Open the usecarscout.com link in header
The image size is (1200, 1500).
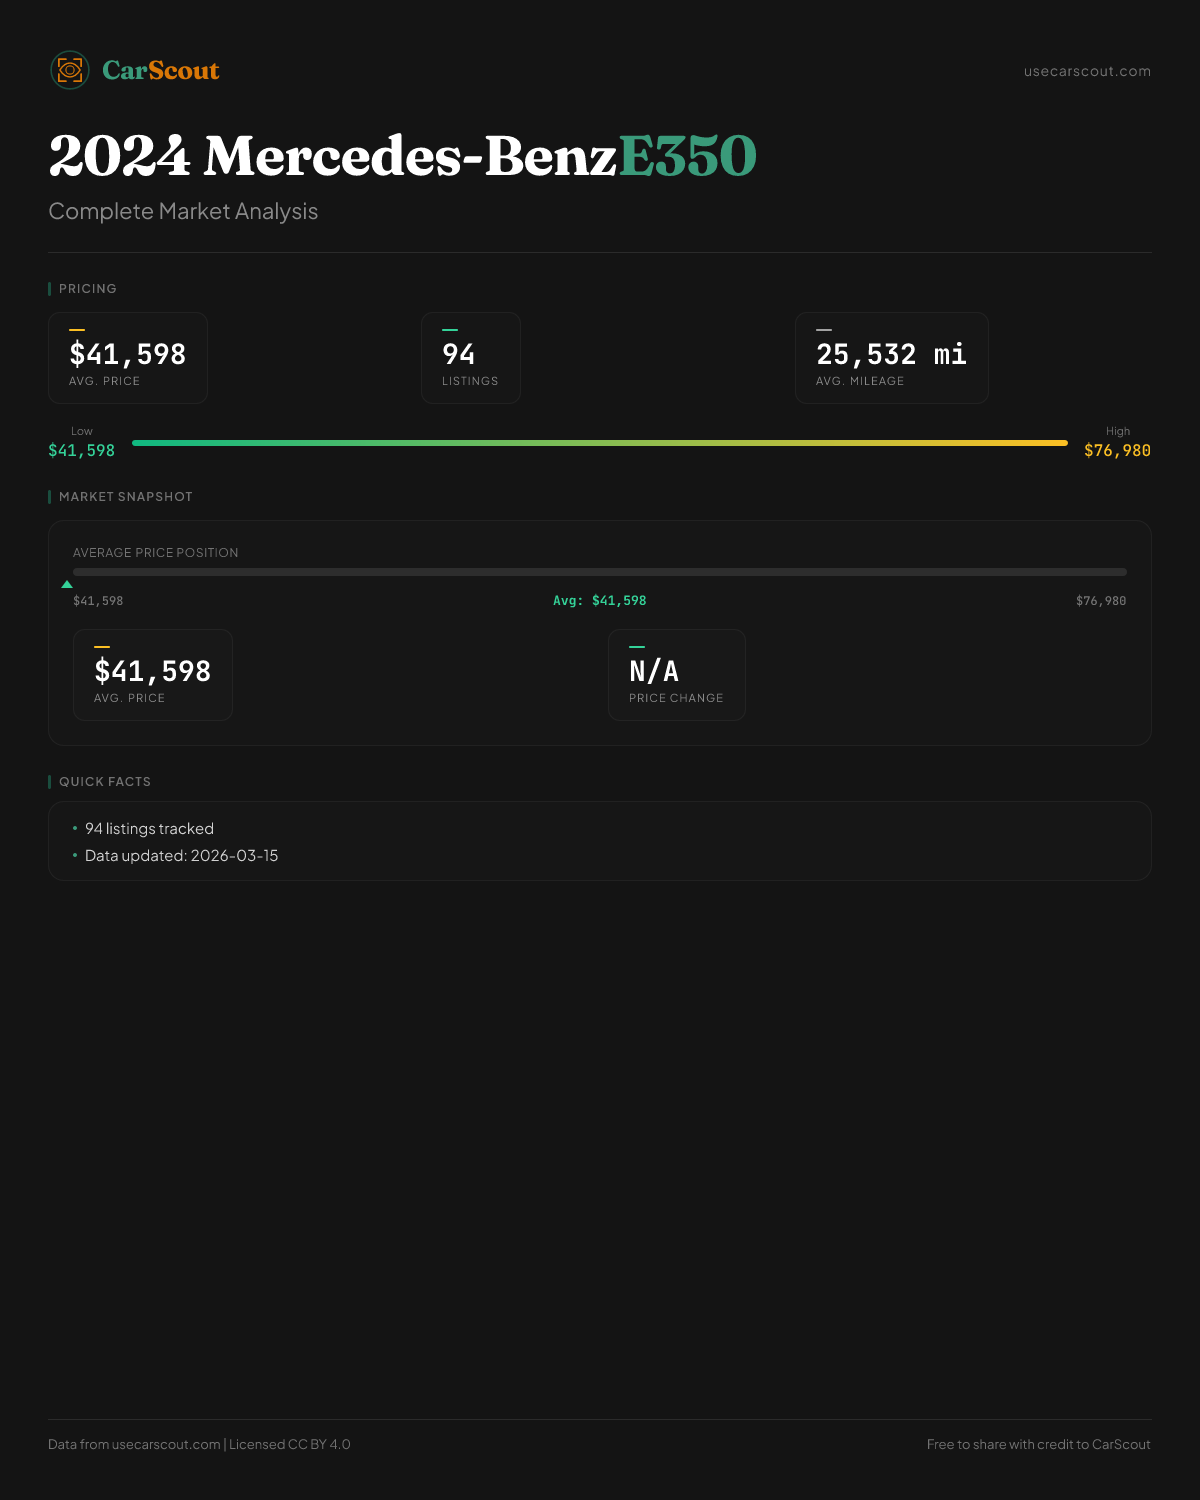pyautogui.click(x=1087, y=71)
